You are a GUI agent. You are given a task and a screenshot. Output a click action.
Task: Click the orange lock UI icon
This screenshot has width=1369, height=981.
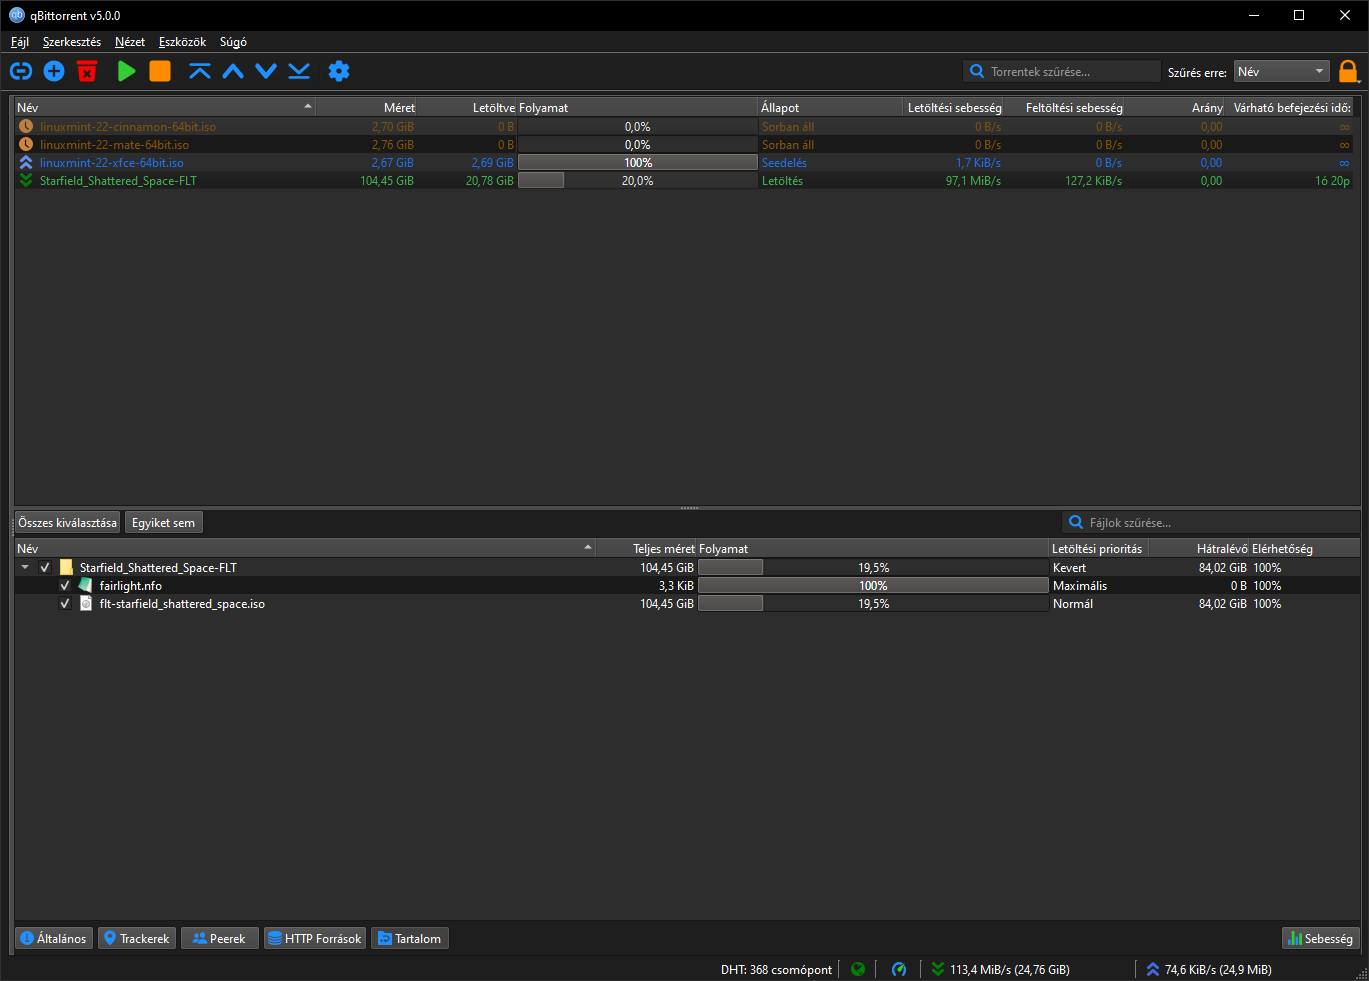pyautogui.click(x=1348, y=71)
